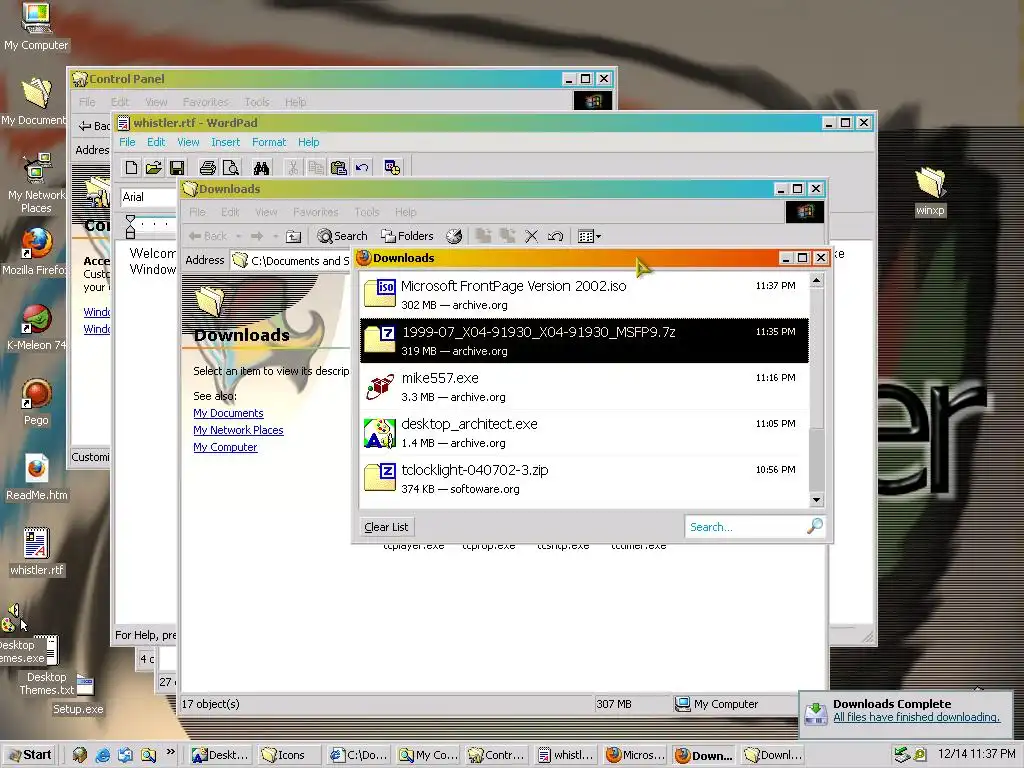The image size is (1024, 768).
Task: Open My Documents link in explorer pane
Action: [x=228, y=413]
